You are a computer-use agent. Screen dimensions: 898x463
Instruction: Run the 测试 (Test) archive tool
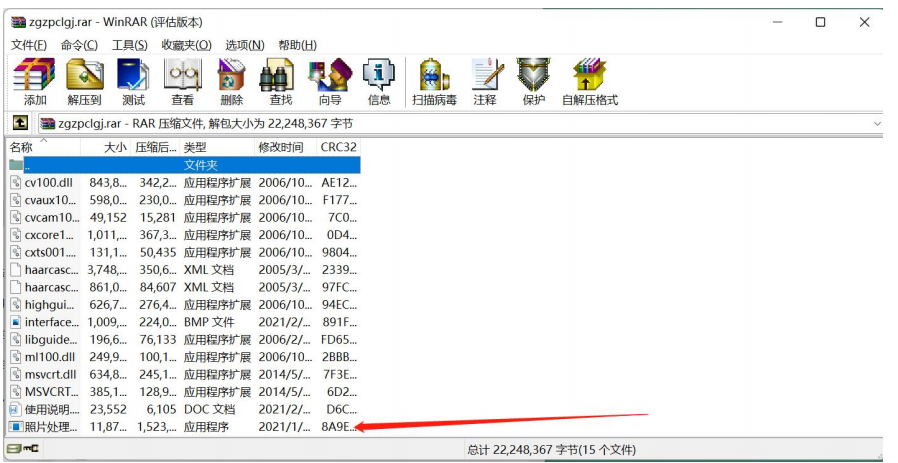pos(133,81)
